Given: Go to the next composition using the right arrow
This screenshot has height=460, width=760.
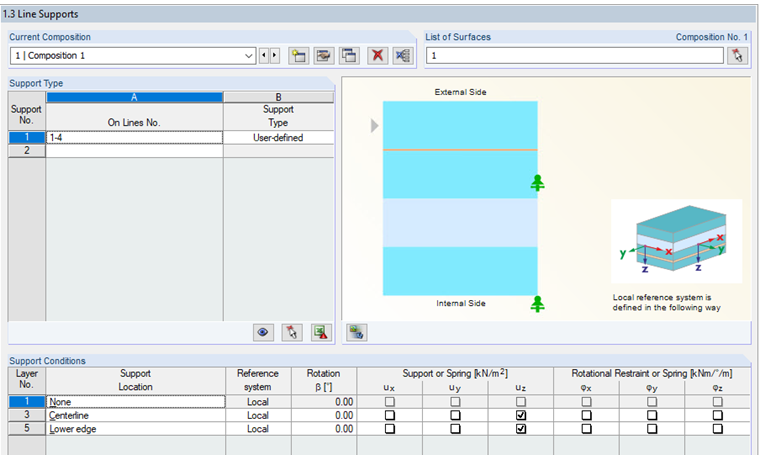Looking at the screenshot, I should [x=275, y=56].
